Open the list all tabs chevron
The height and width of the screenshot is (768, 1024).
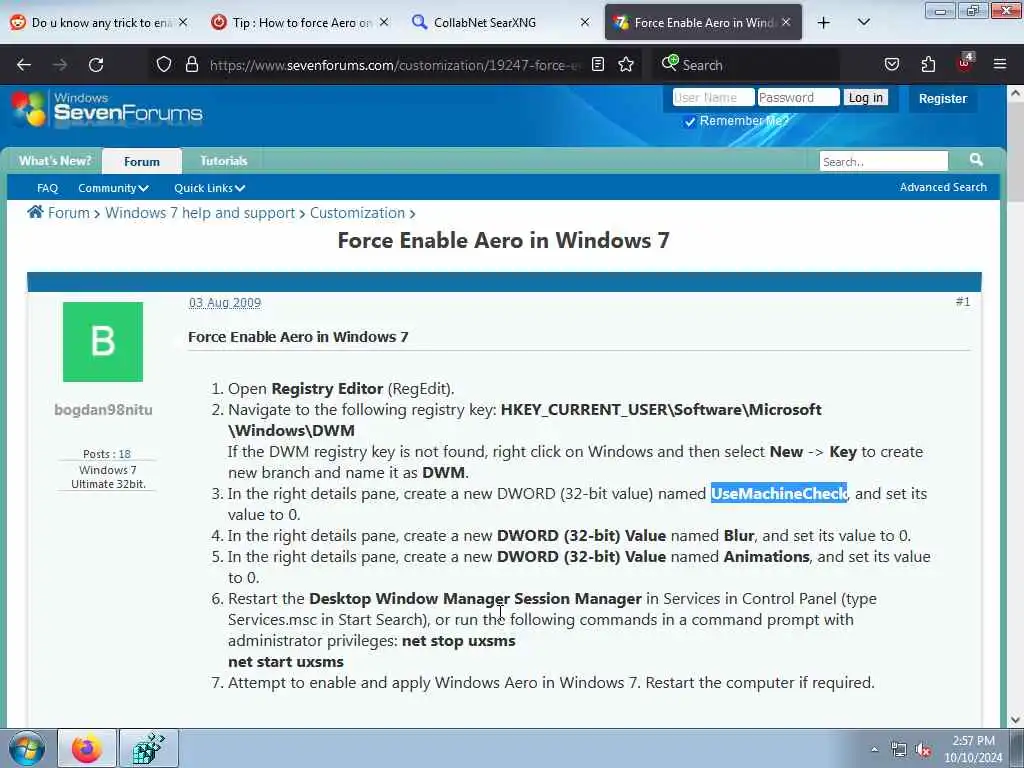(x=863, y=23)
